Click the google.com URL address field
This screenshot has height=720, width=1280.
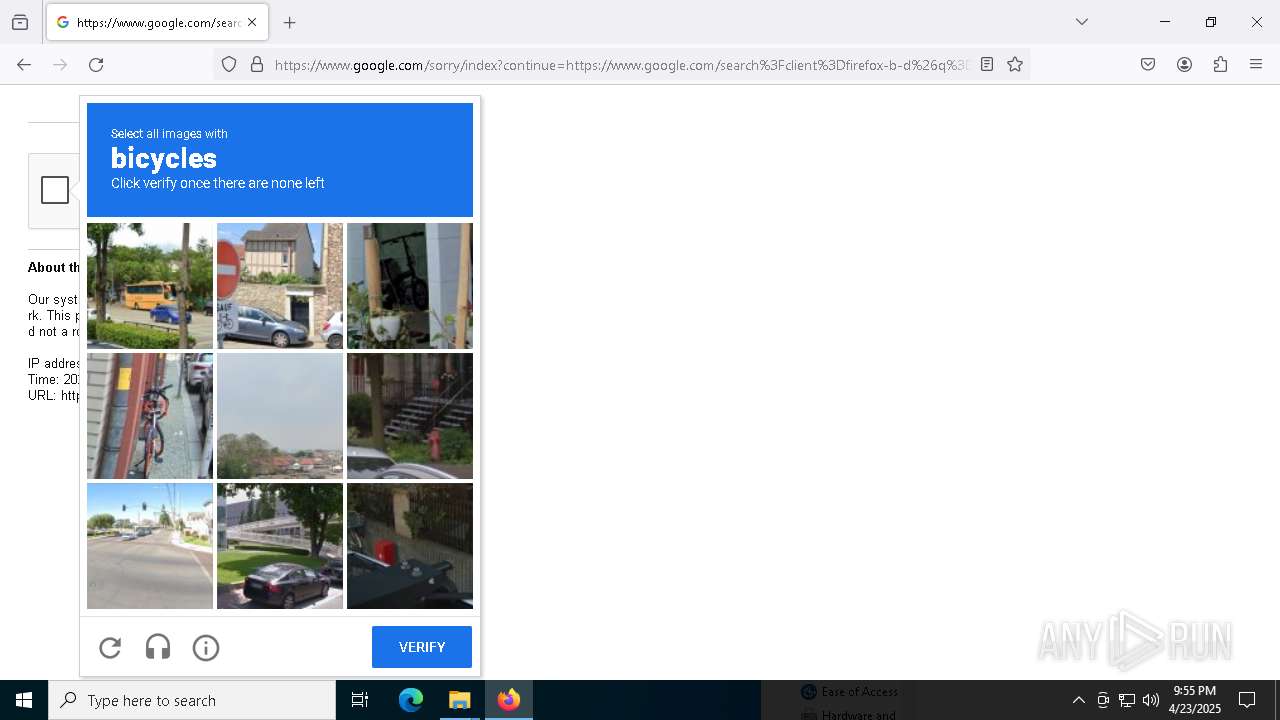621,65
